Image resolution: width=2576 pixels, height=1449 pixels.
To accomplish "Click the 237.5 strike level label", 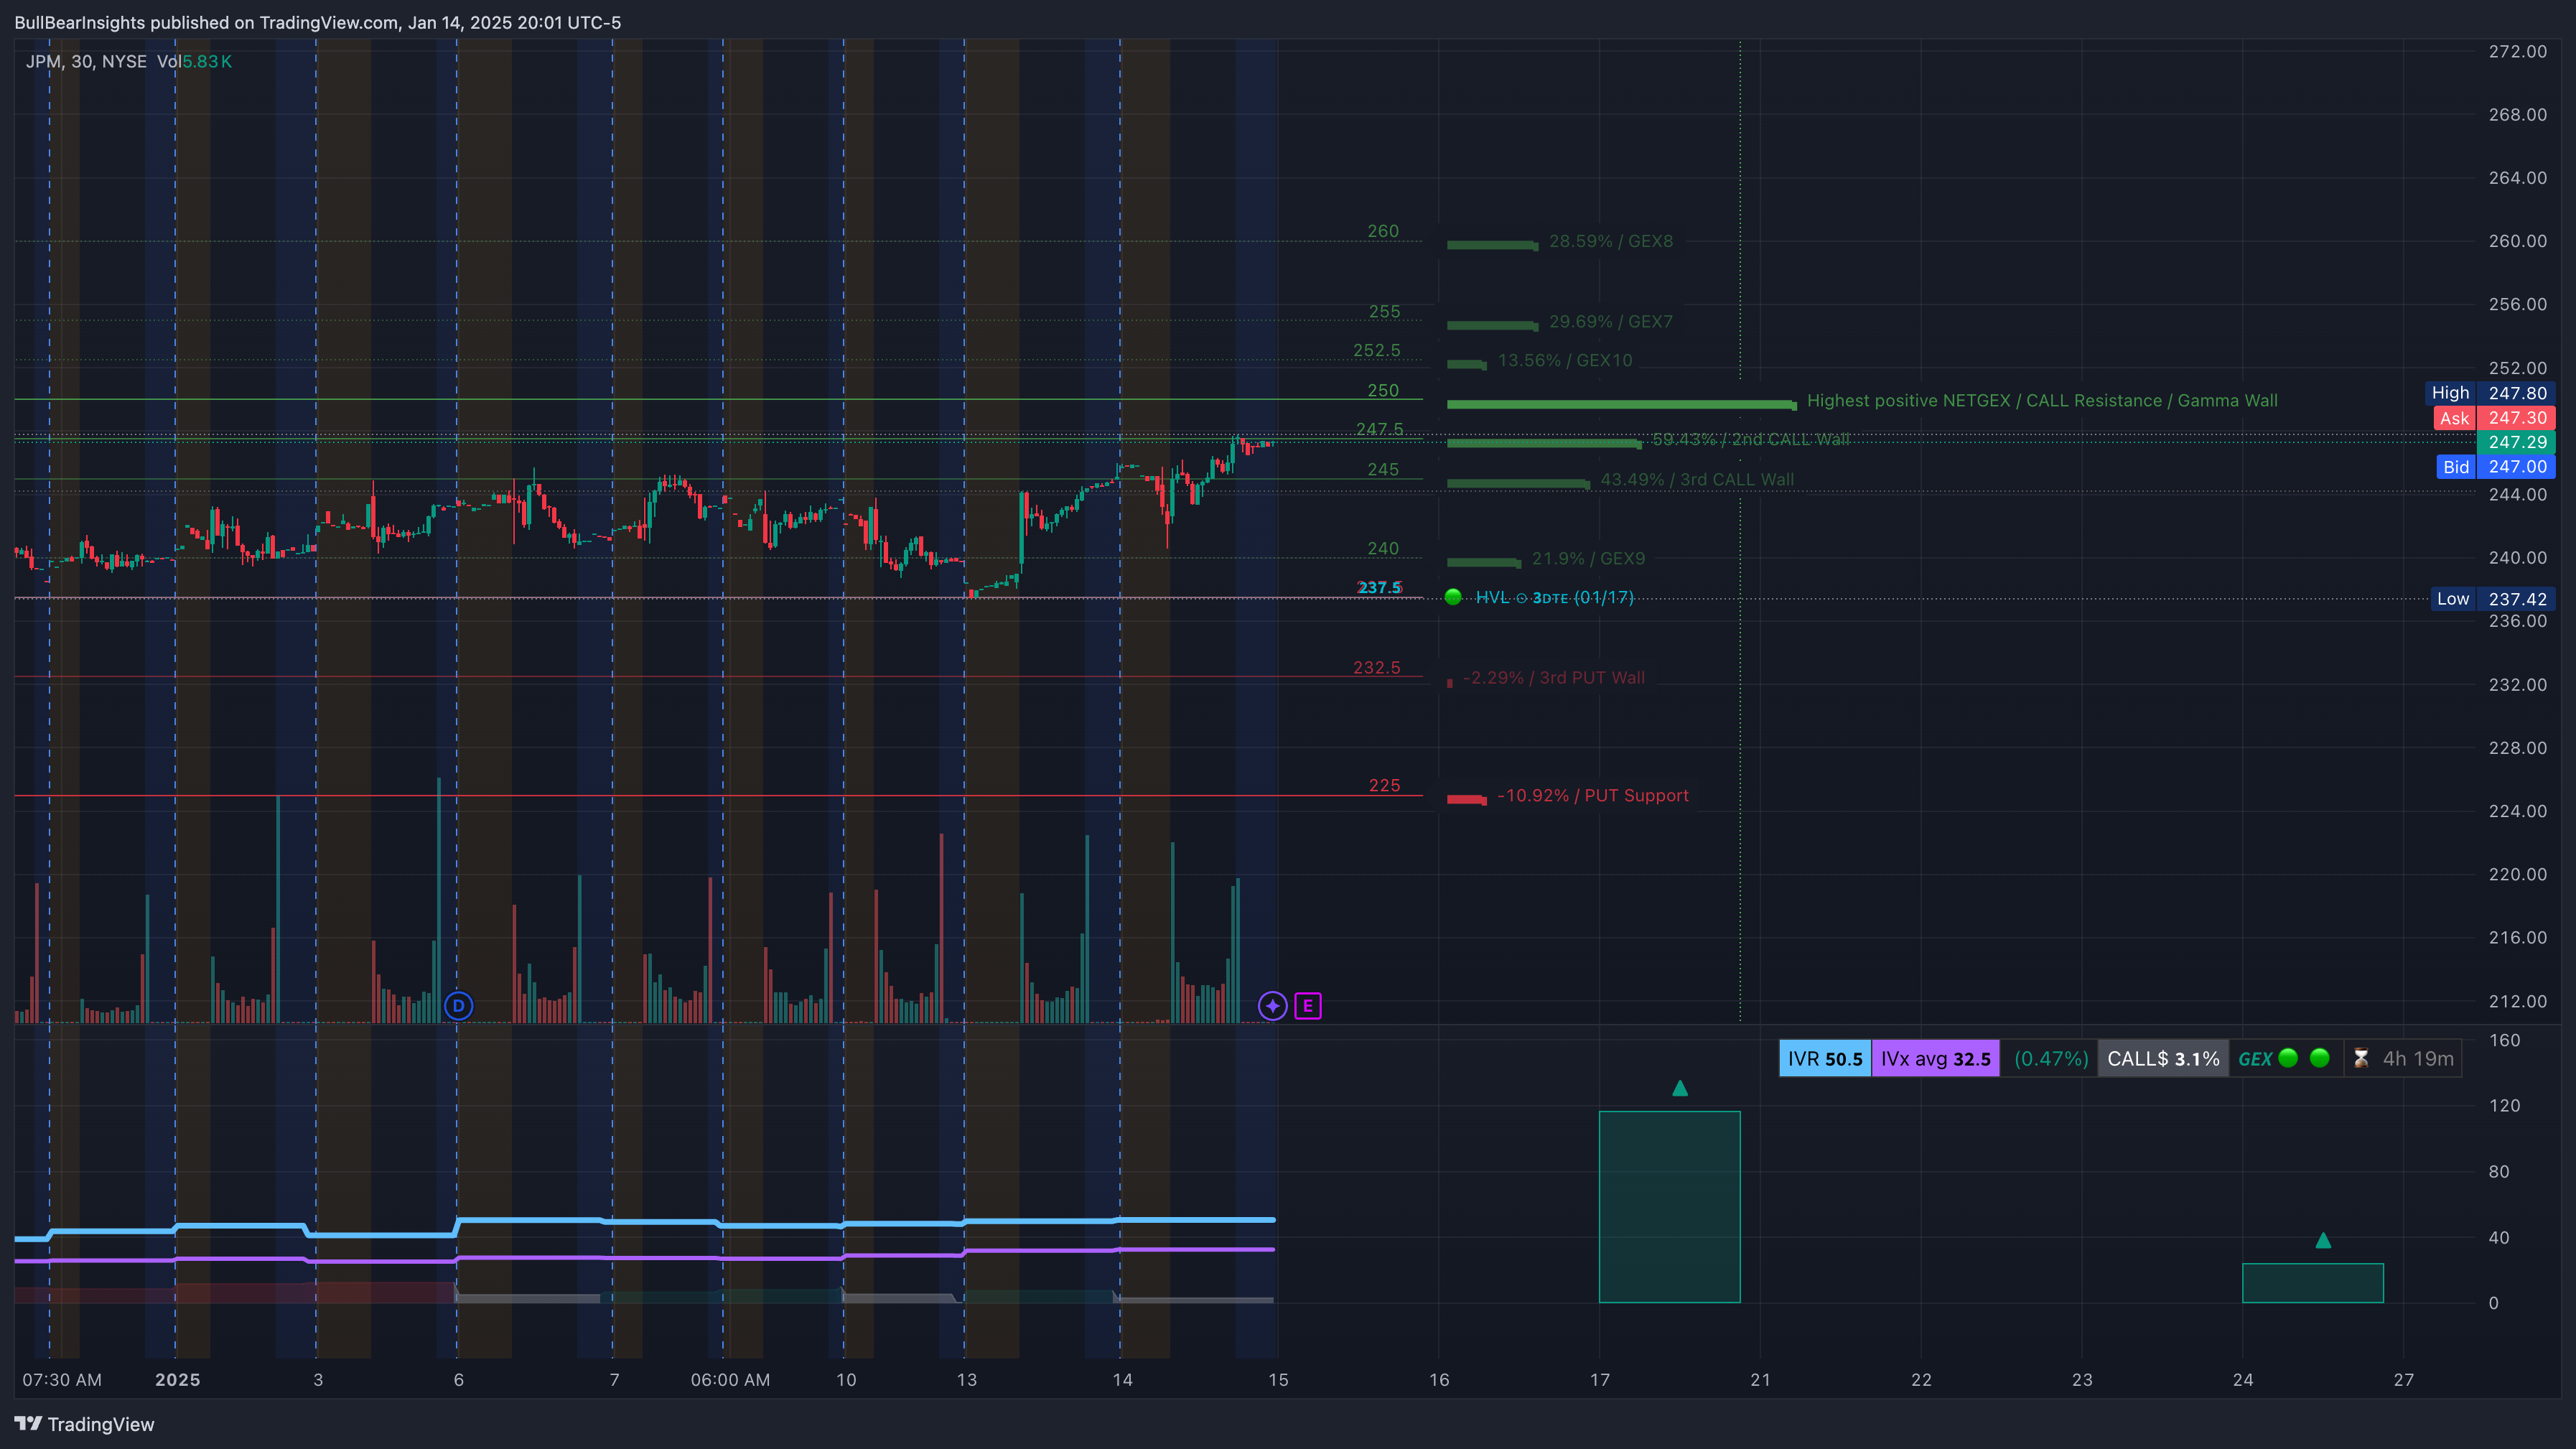I will pos(1379,588).
